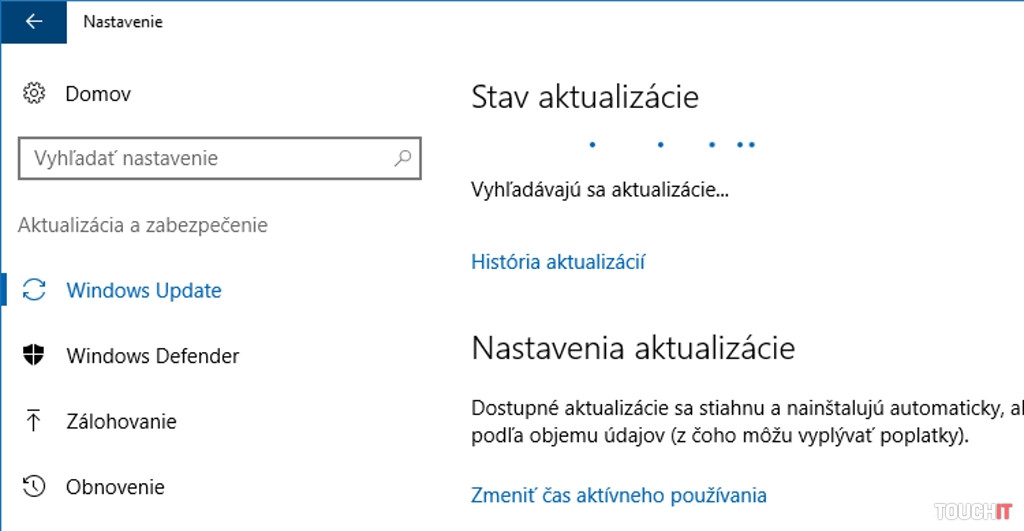Click the Stav aktualizácie heading

coord(584,97)
